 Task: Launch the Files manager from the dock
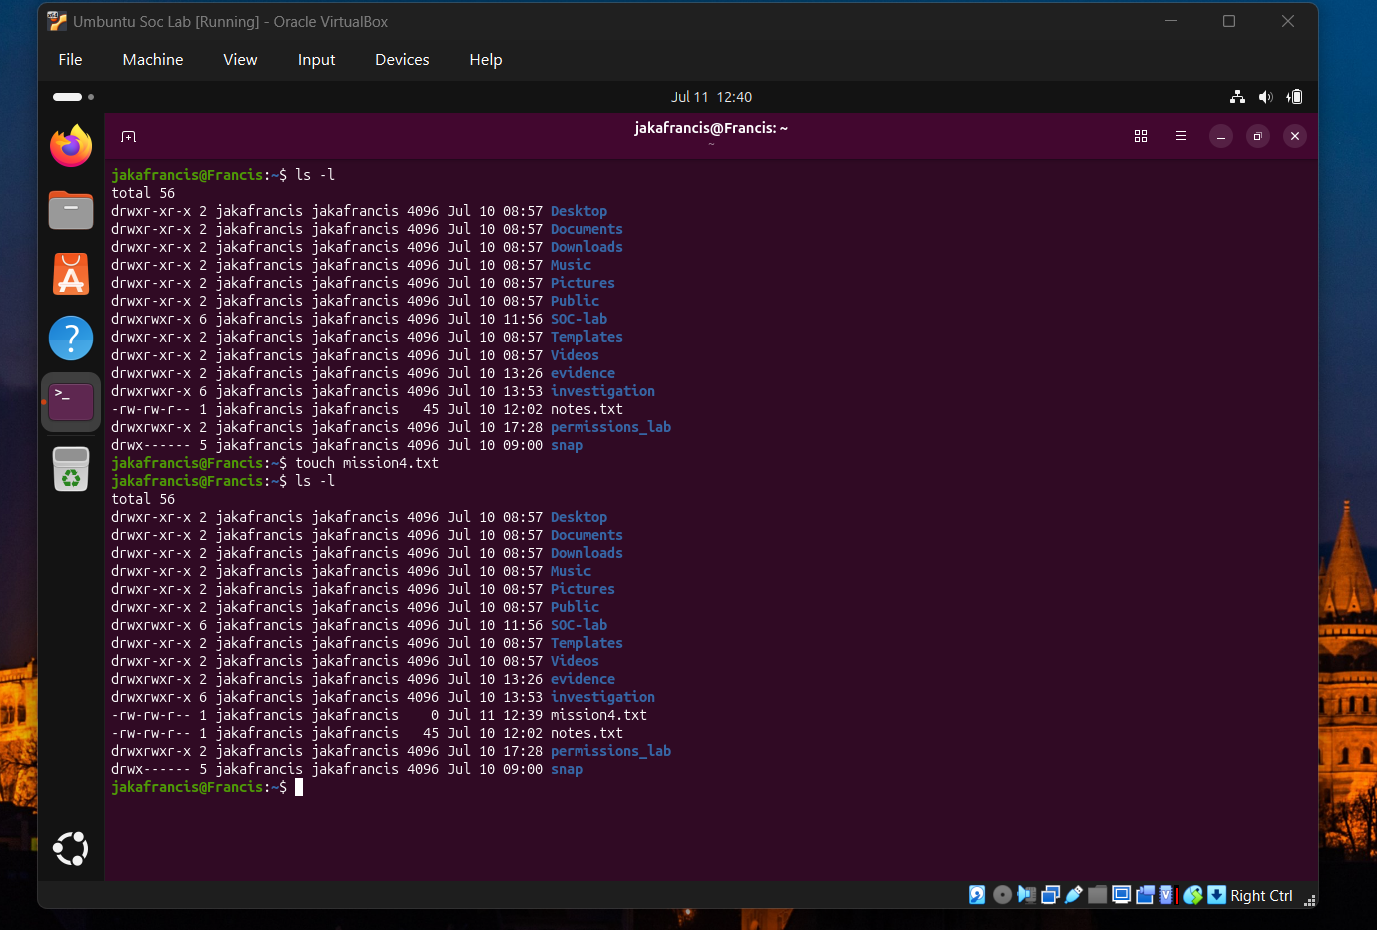point(71,210)
